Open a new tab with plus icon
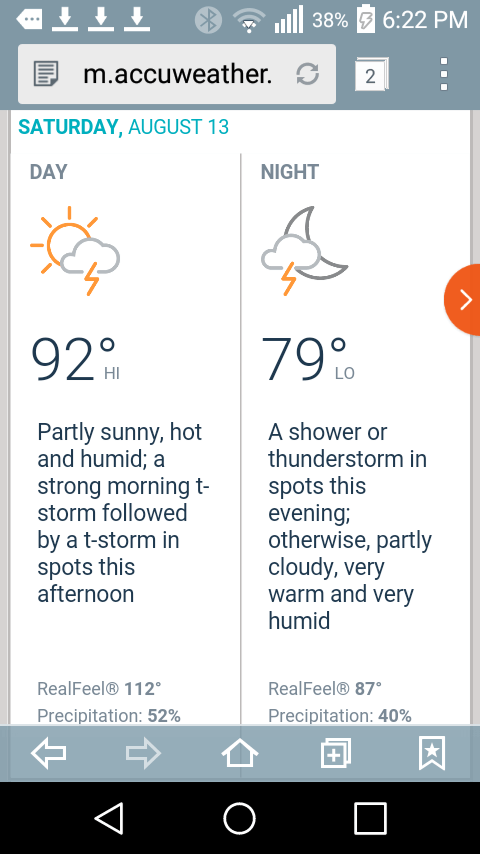The width and height of the screenshot is (480, 854). (336, 754)
